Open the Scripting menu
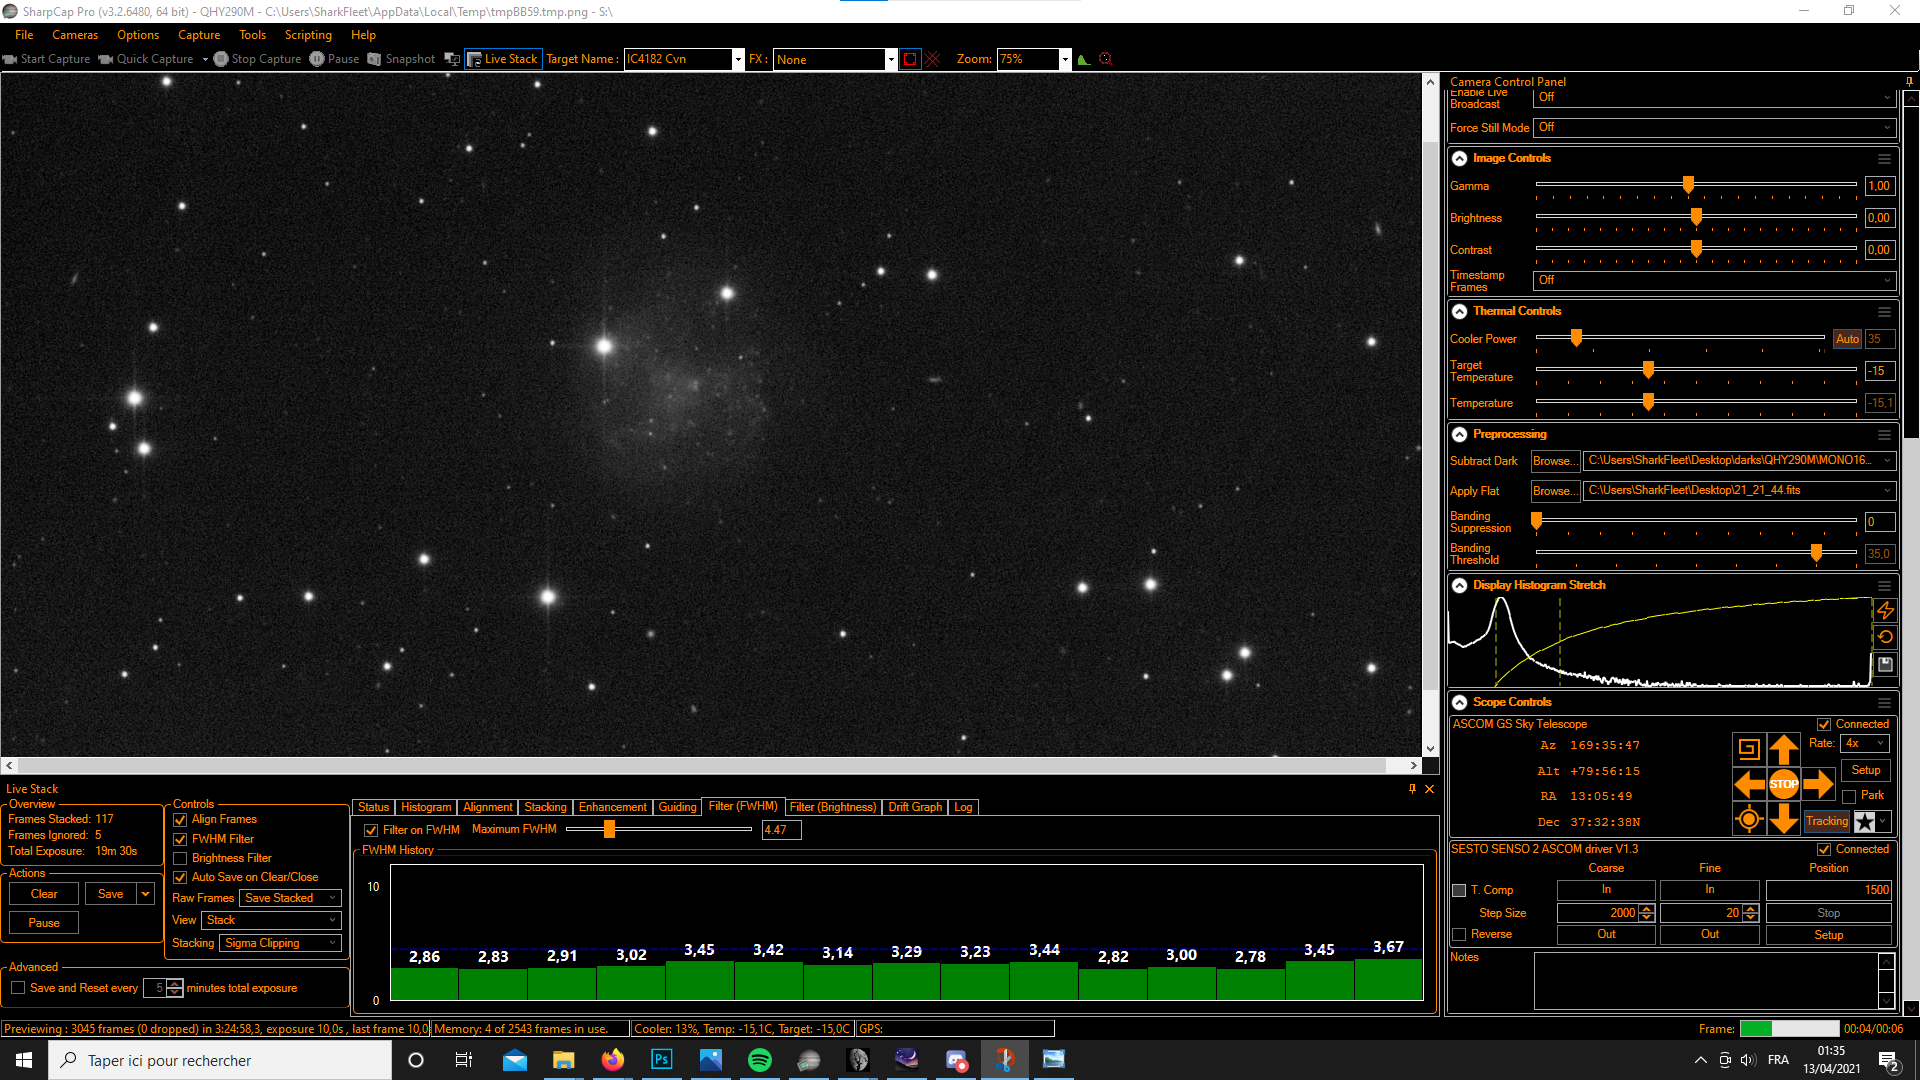Image resolution: width=1920 pixels, height=1080 pixels. point(308,35)
